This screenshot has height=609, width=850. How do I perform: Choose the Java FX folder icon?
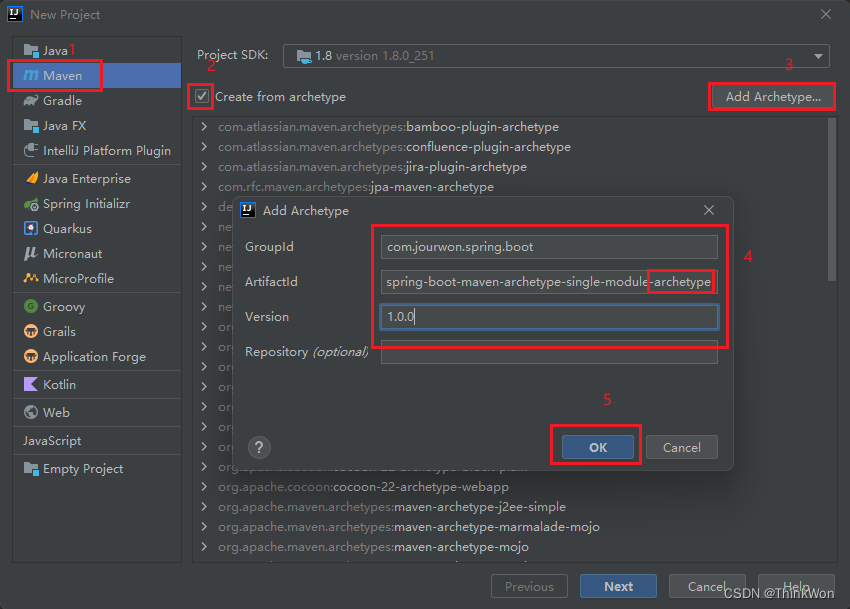click(31, 125)
